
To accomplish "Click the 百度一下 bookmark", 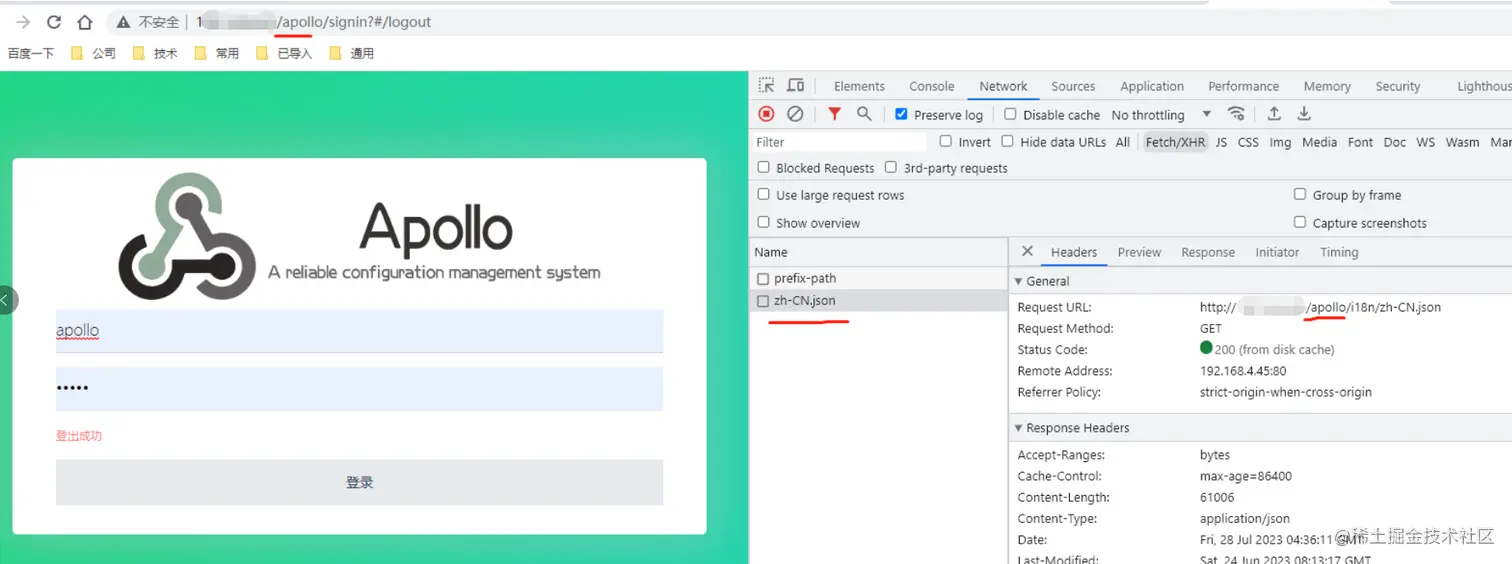I will click(31, 53).
